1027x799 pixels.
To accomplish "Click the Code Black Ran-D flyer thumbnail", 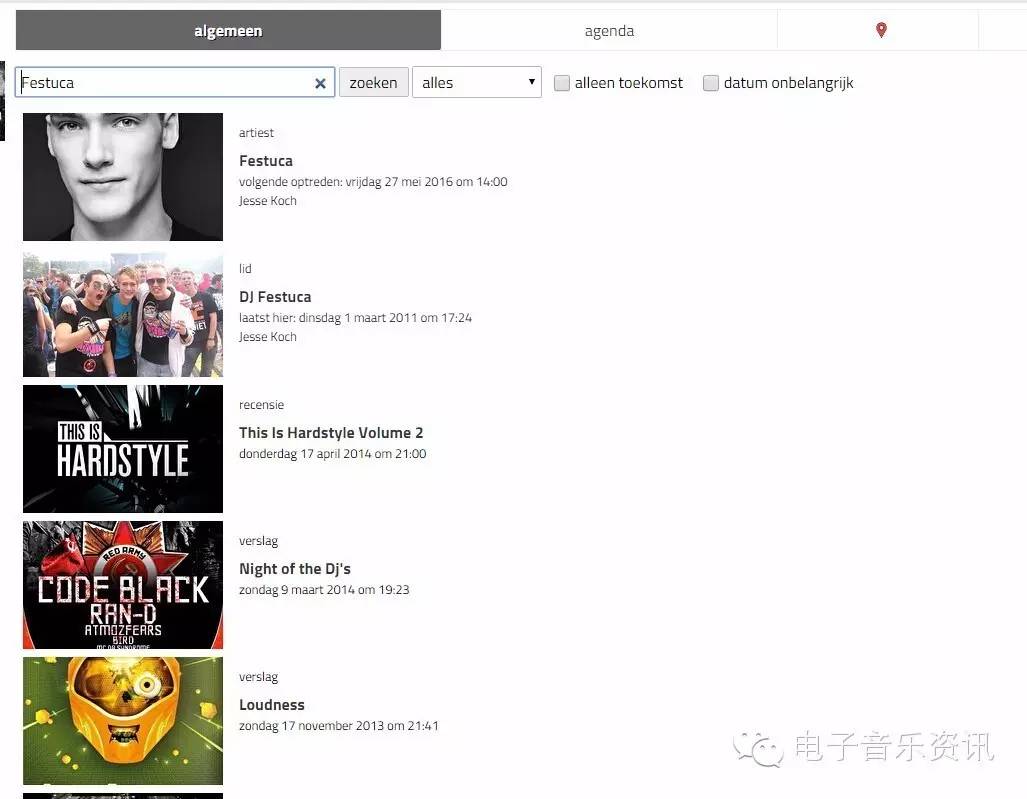I will pos(123,585).
